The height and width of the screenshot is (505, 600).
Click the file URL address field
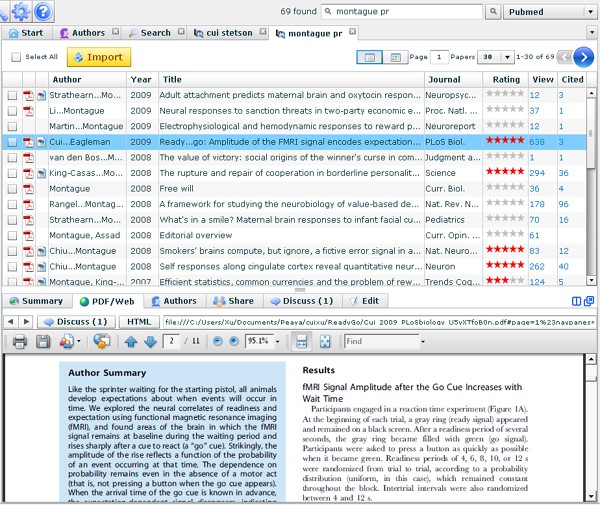[379, 322]
